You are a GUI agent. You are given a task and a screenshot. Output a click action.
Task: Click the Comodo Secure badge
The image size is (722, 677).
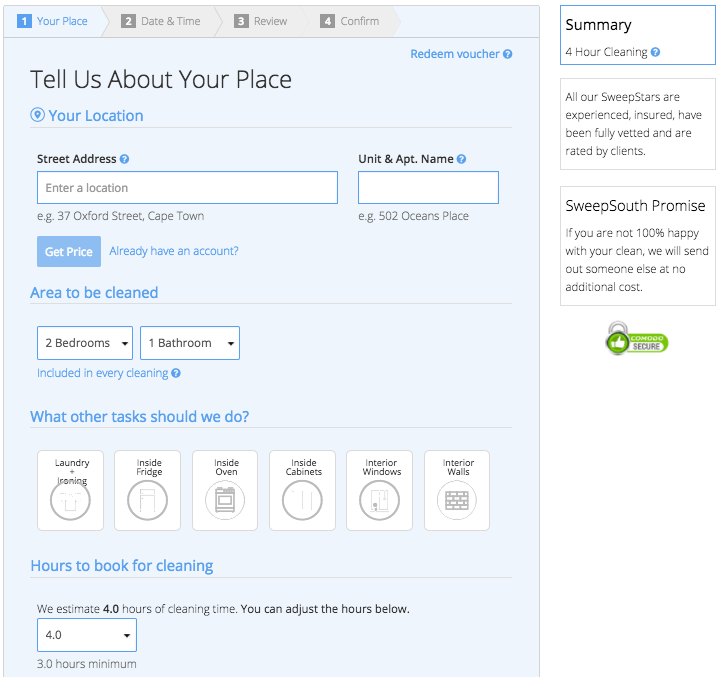pos(637,339)
